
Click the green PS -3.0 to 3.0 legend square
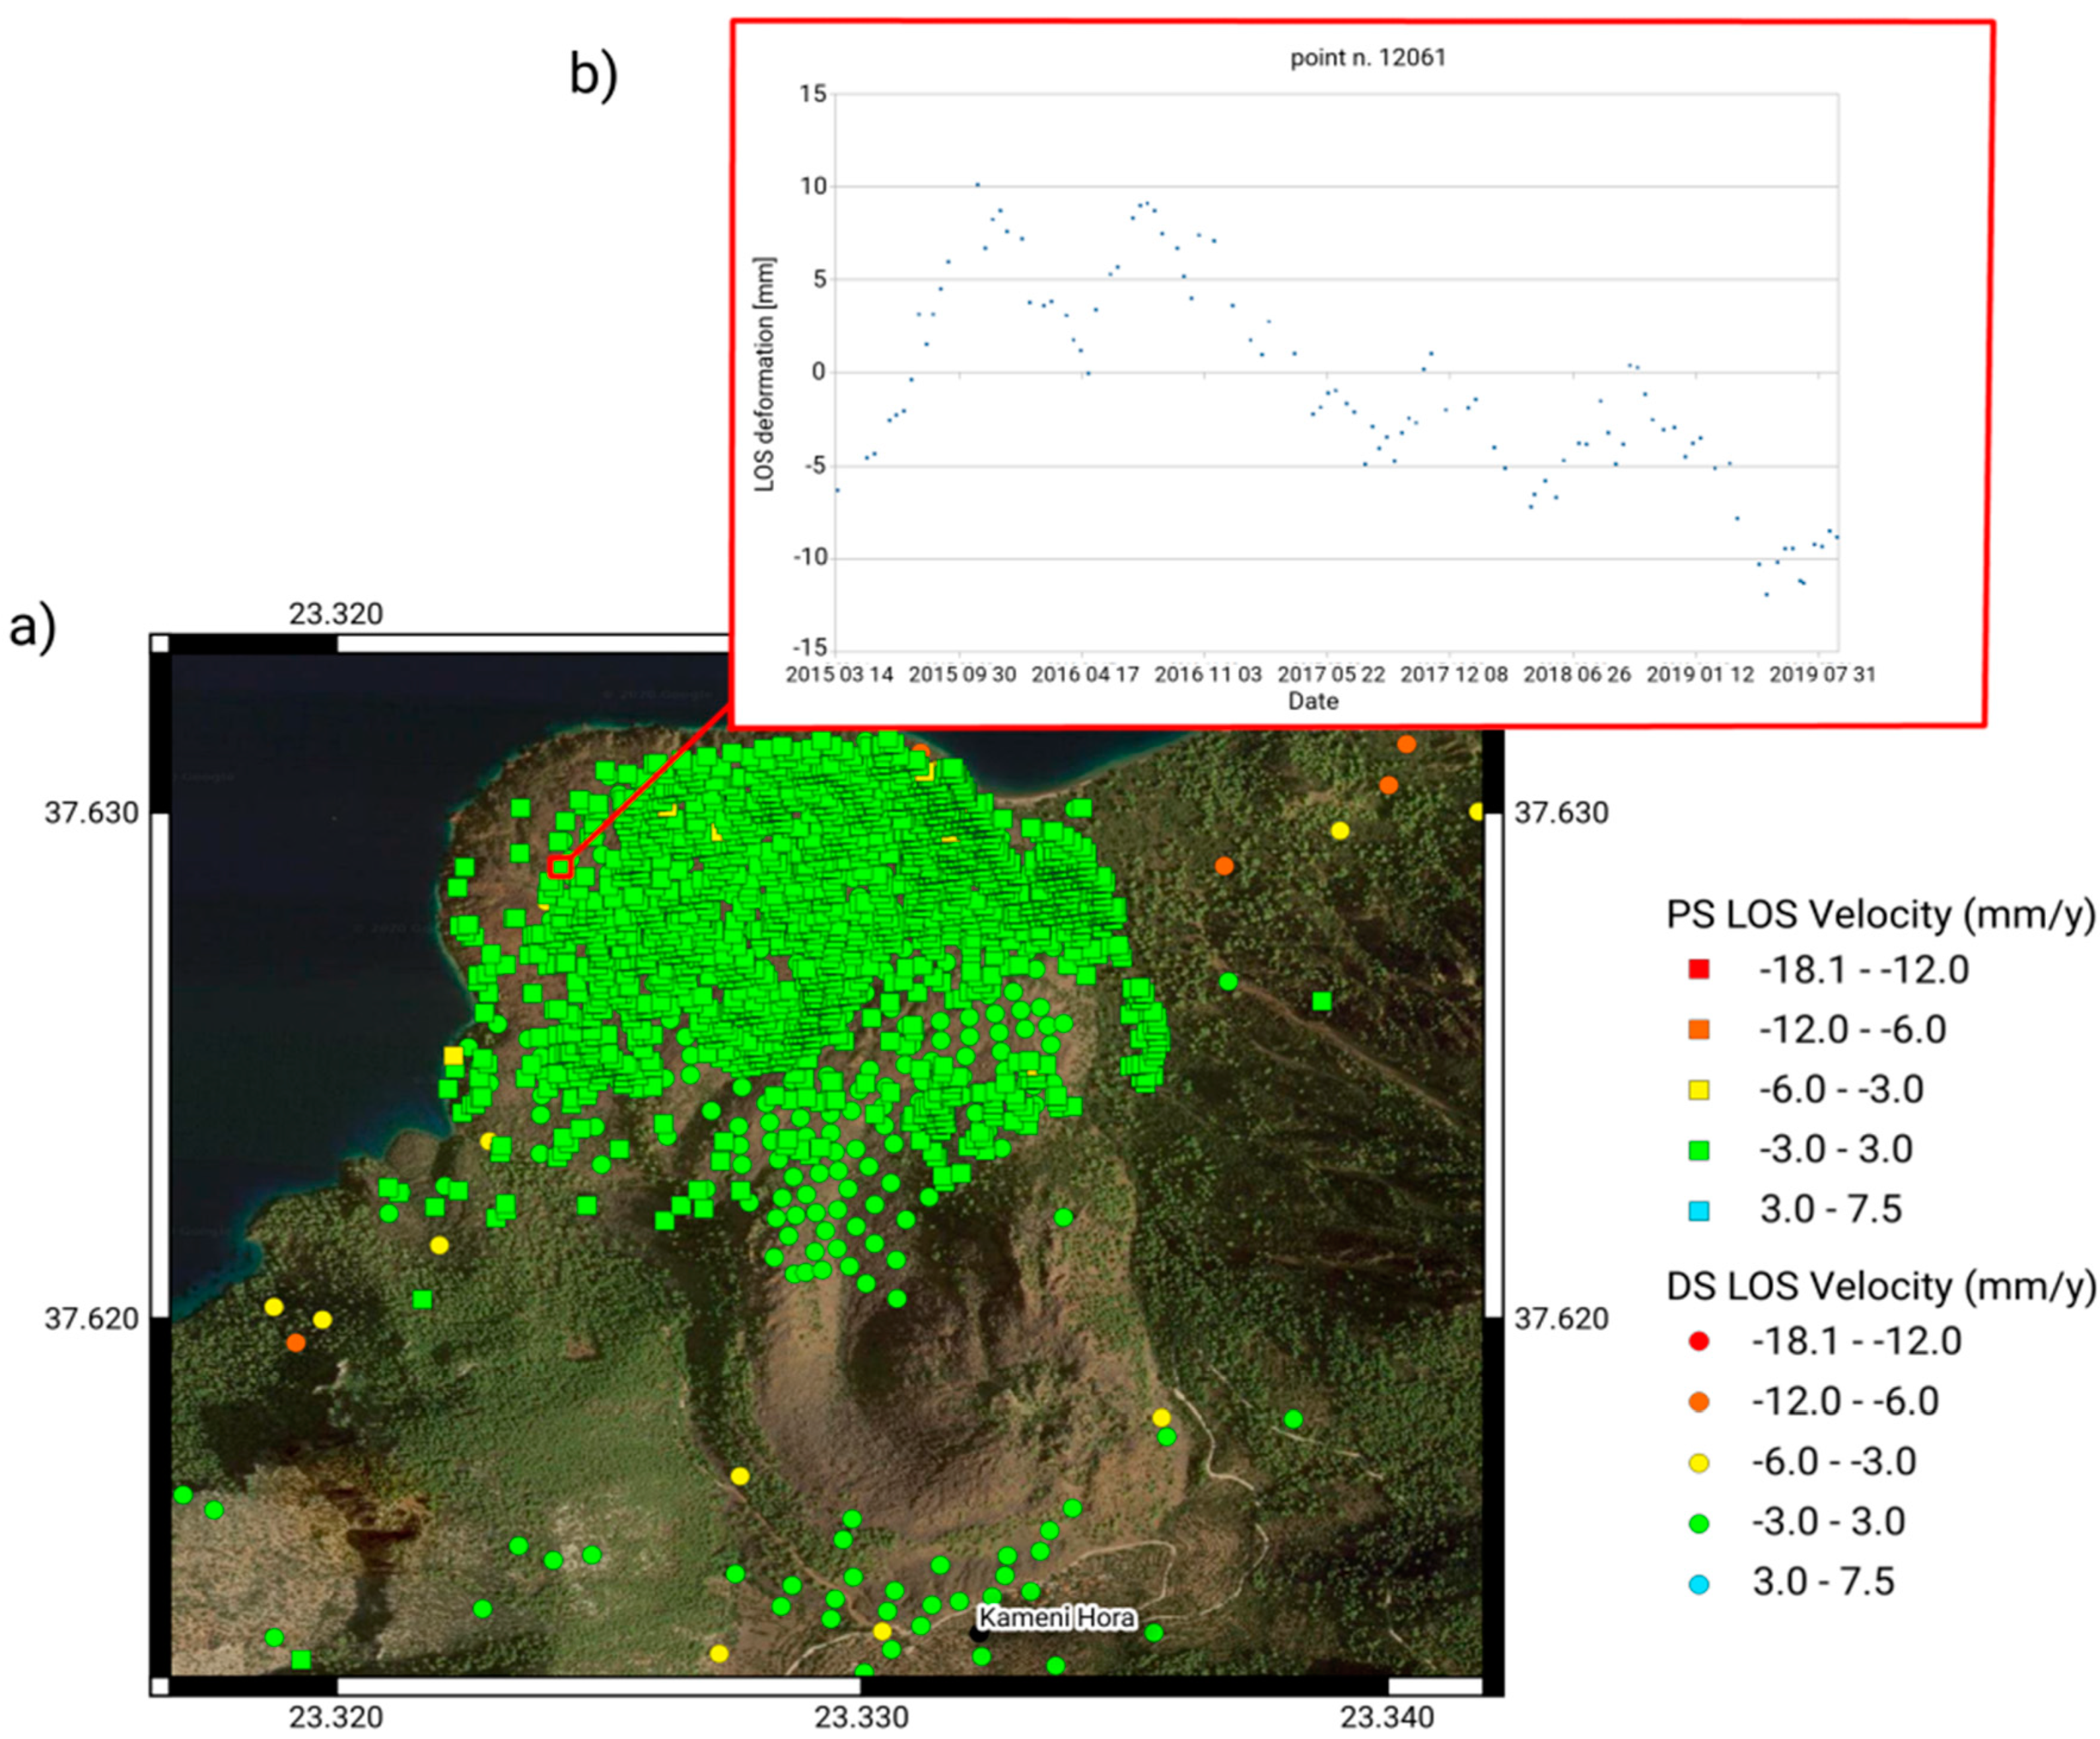coord(1698,1150)
